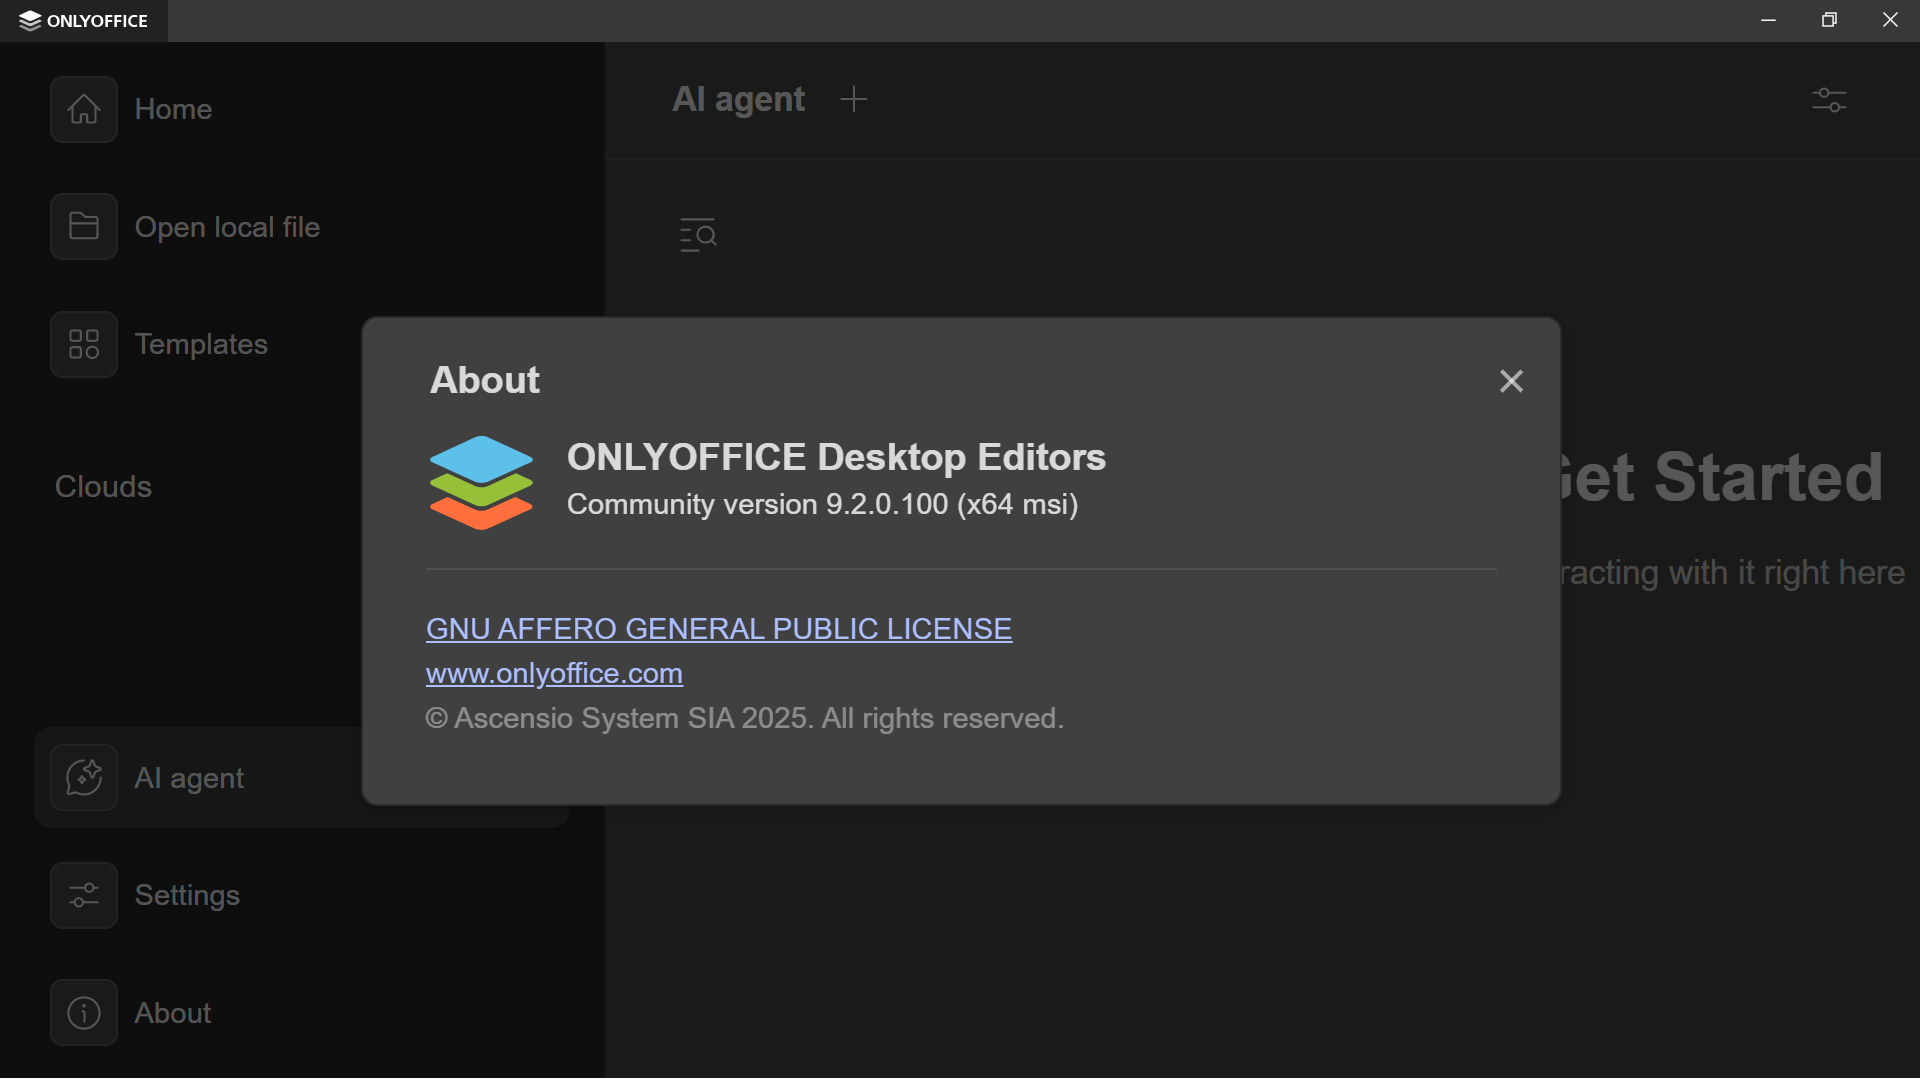This screenshot has height=1080, width=1920.
Task: Restore down the application window
Action: (1829, 20)
